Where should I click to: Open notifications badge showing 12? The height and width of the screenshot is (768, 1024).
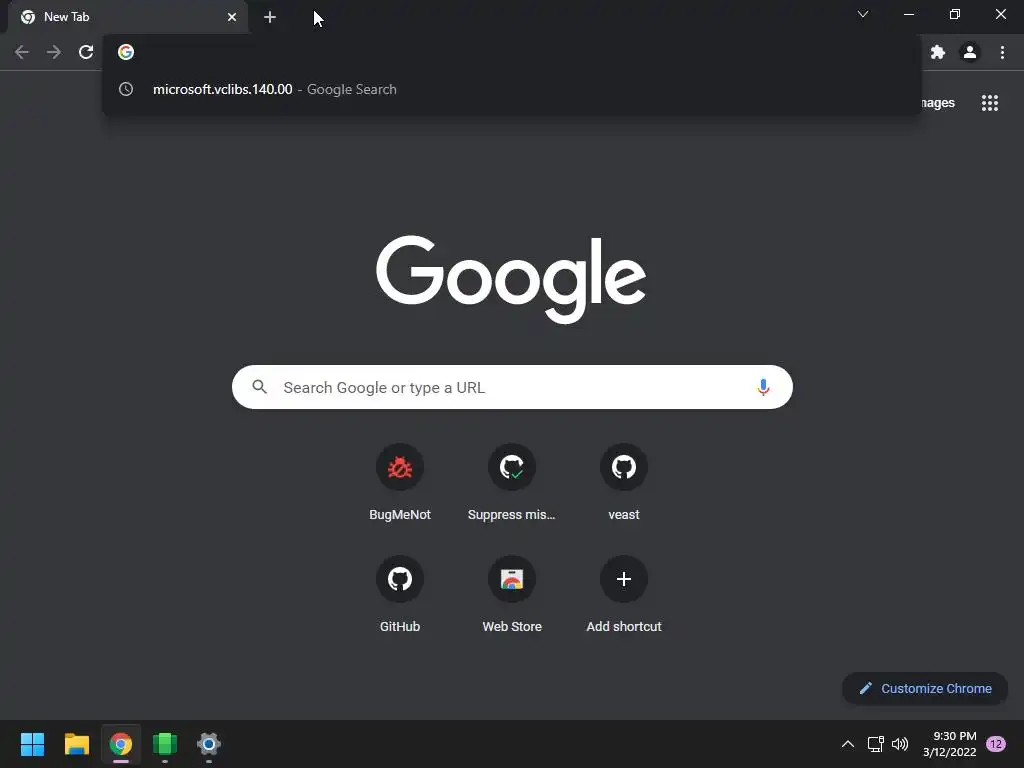pos(996,744)
